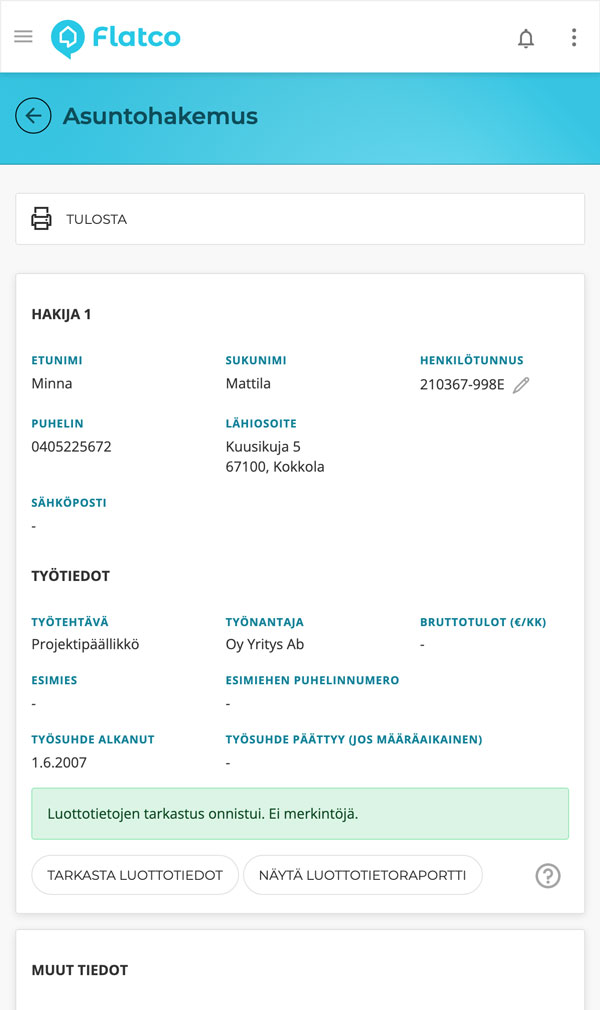Click employer name Oy Yritys Ab

pos(265,644)
